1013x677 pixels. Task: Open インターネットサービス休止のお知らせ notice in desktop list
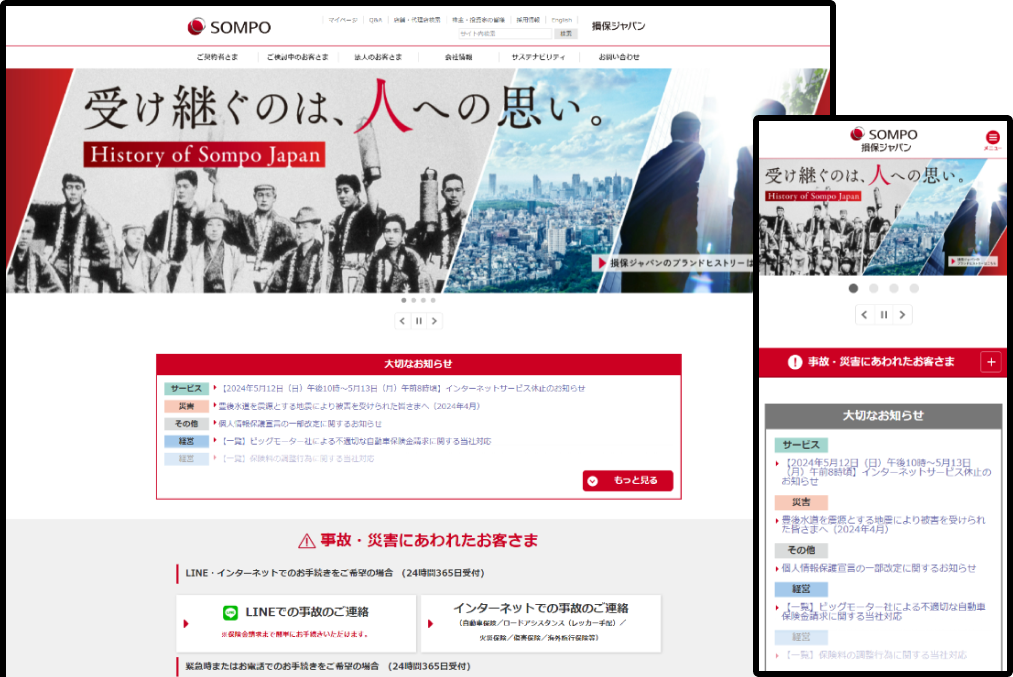click(403, 388)
